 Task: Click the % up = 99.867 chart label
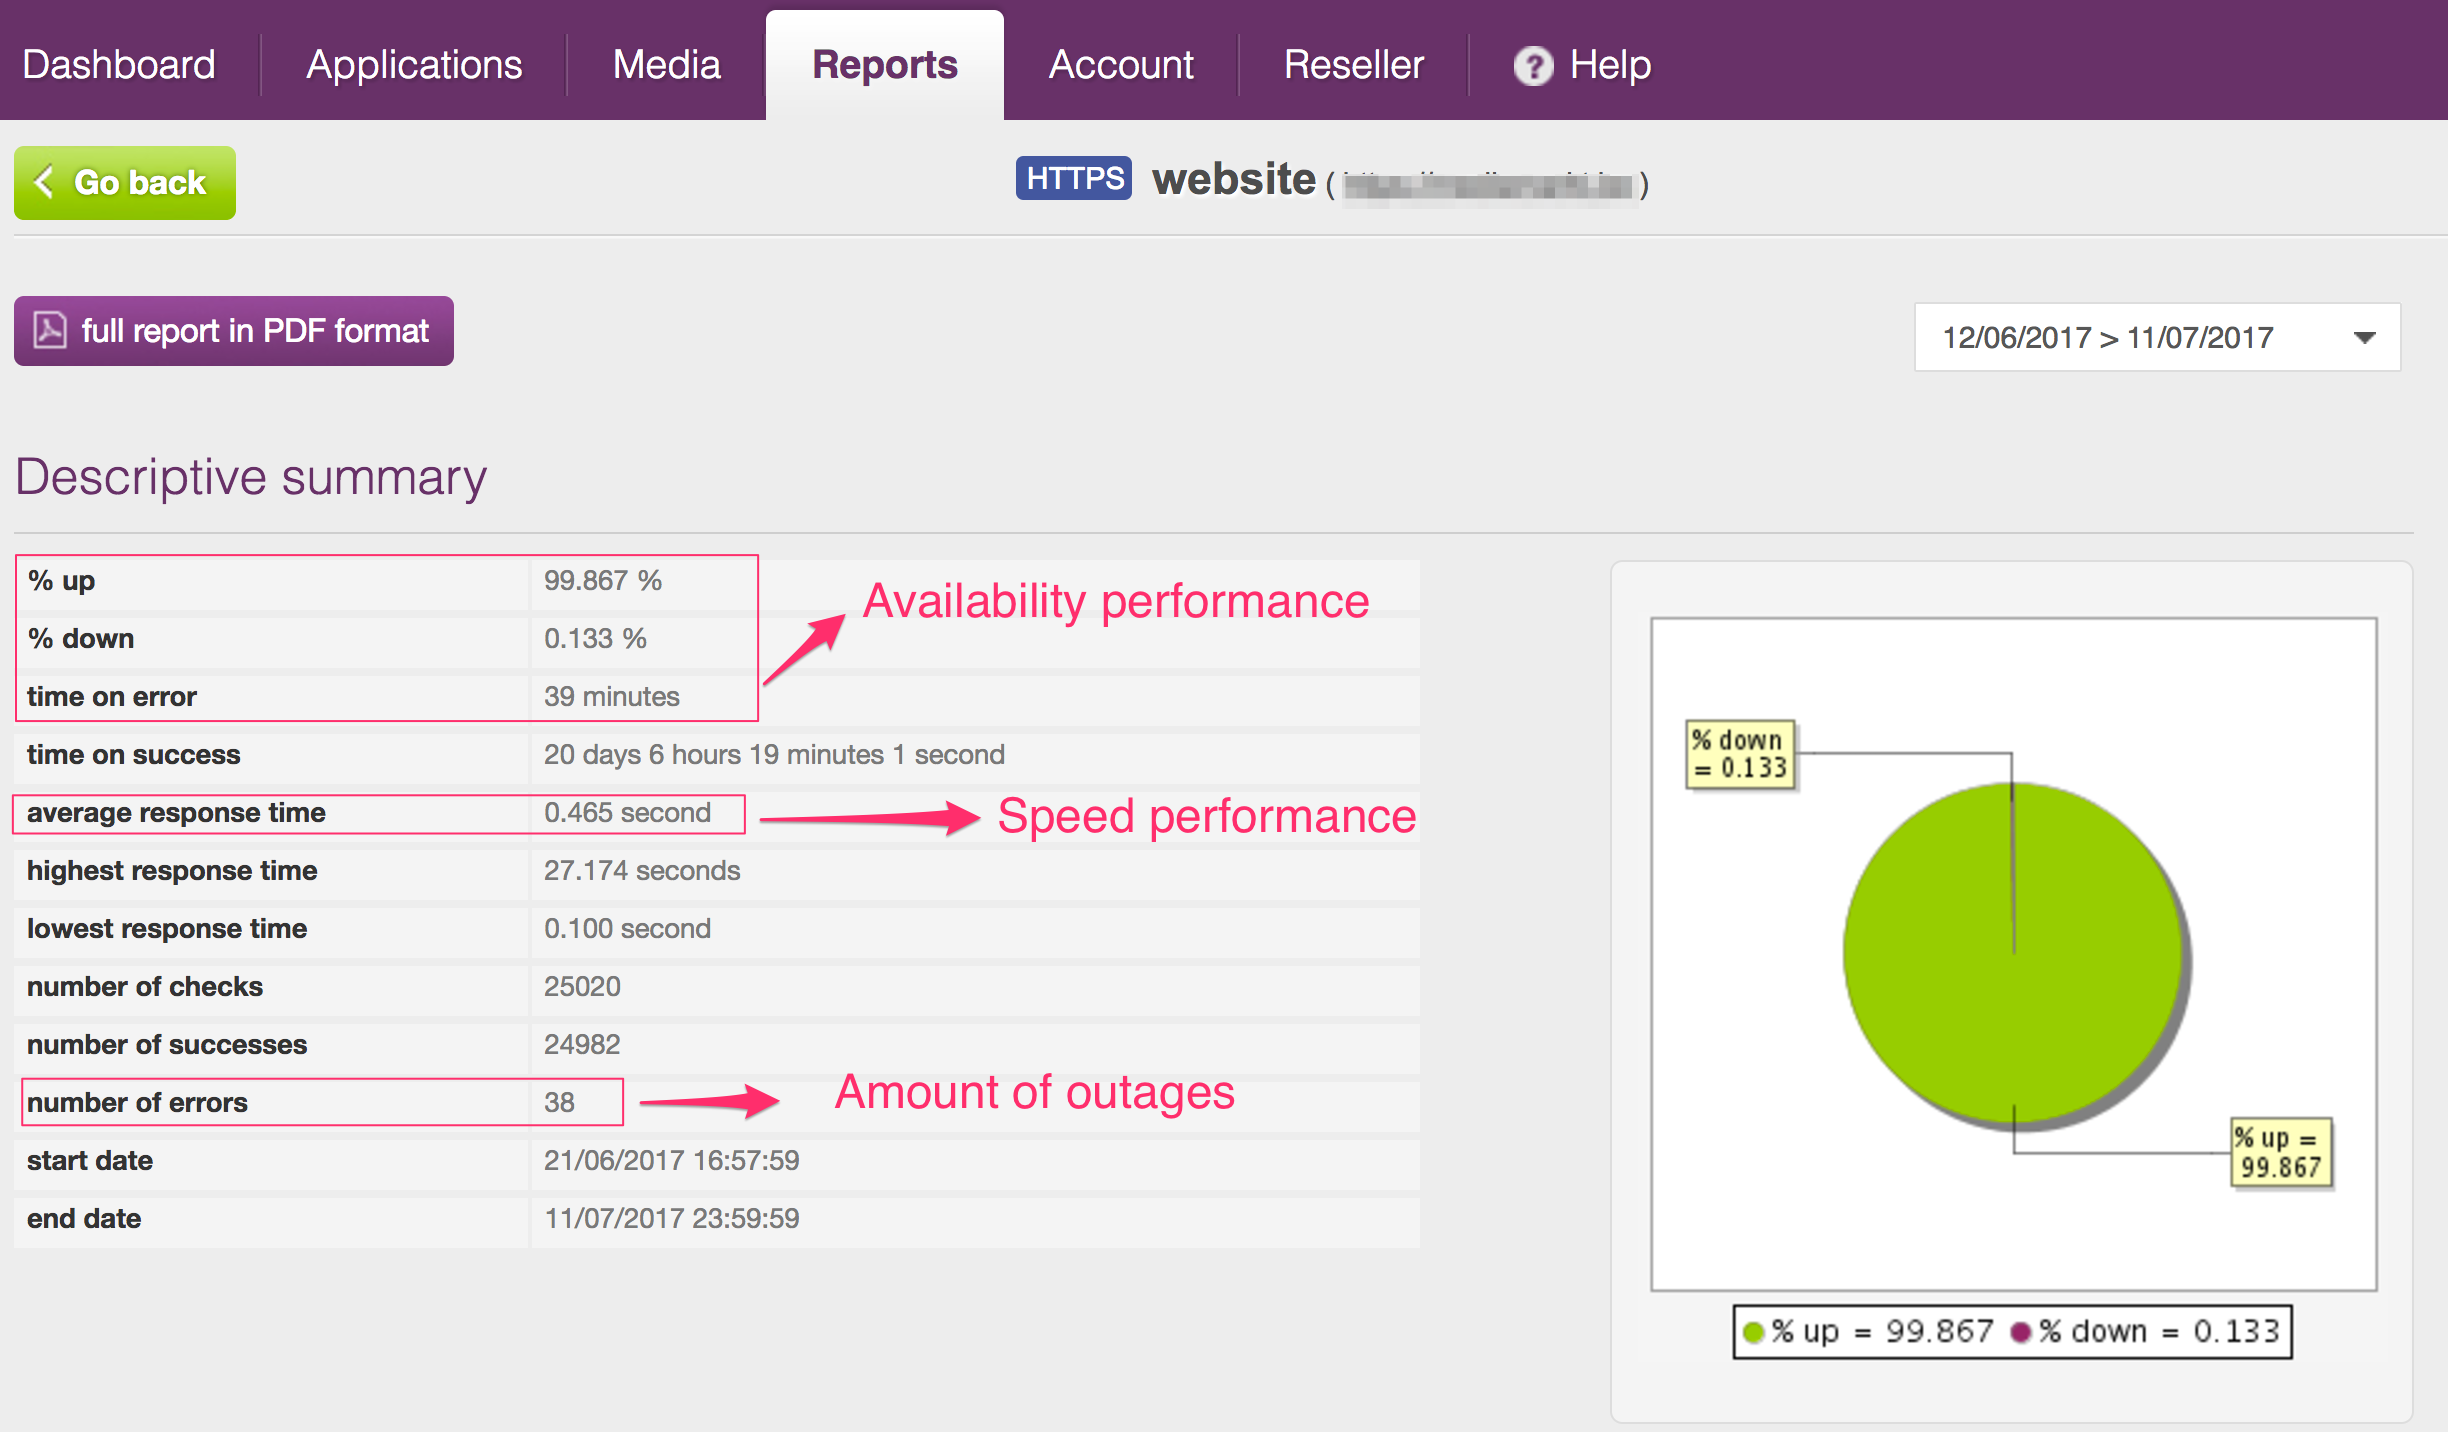(2280, 1152)
